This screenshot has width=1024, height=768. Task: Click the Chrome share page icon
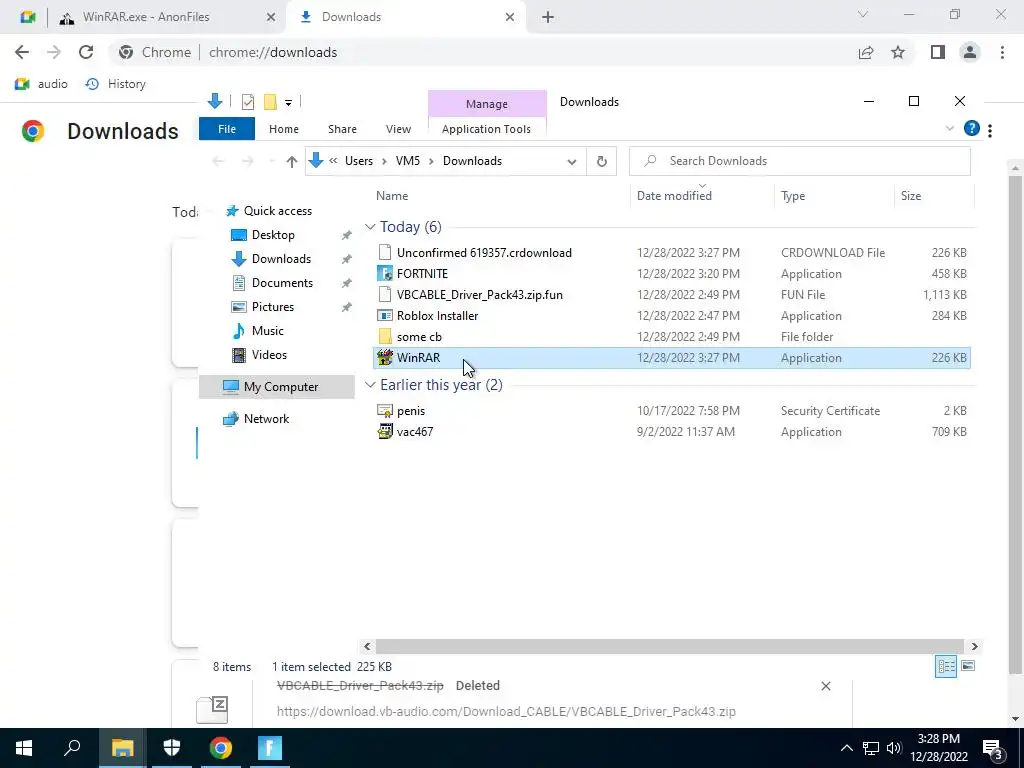tap(866, 52)
